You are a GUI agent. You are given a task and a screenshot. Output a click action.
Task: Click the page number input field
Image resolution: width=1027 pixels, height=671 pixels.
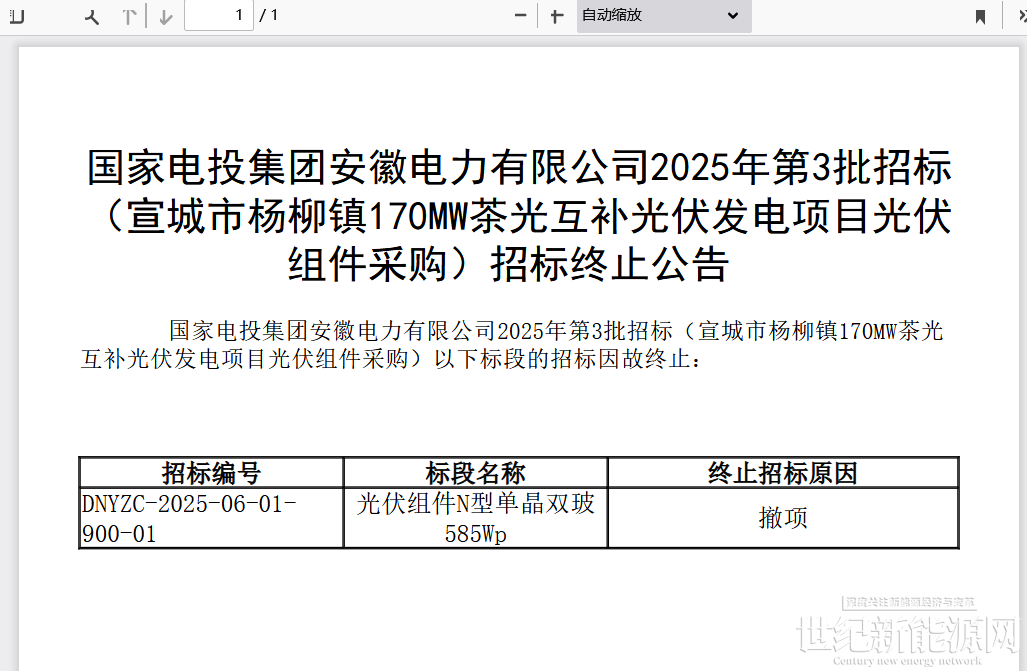[219, 15]
